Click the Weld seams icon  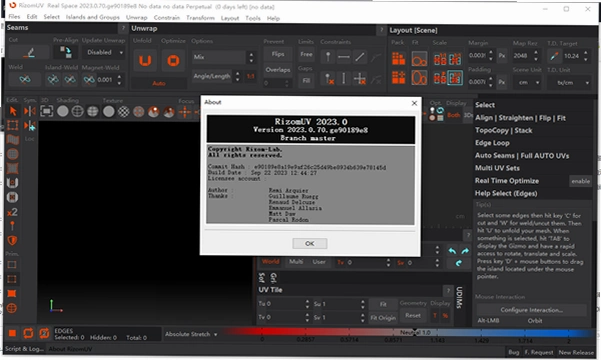coord(25,79)
